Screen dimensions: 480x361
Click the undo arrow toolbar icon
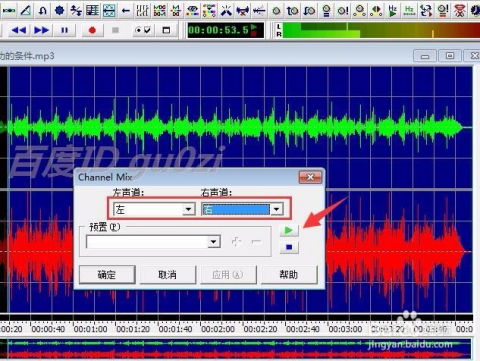click(42, 11)
